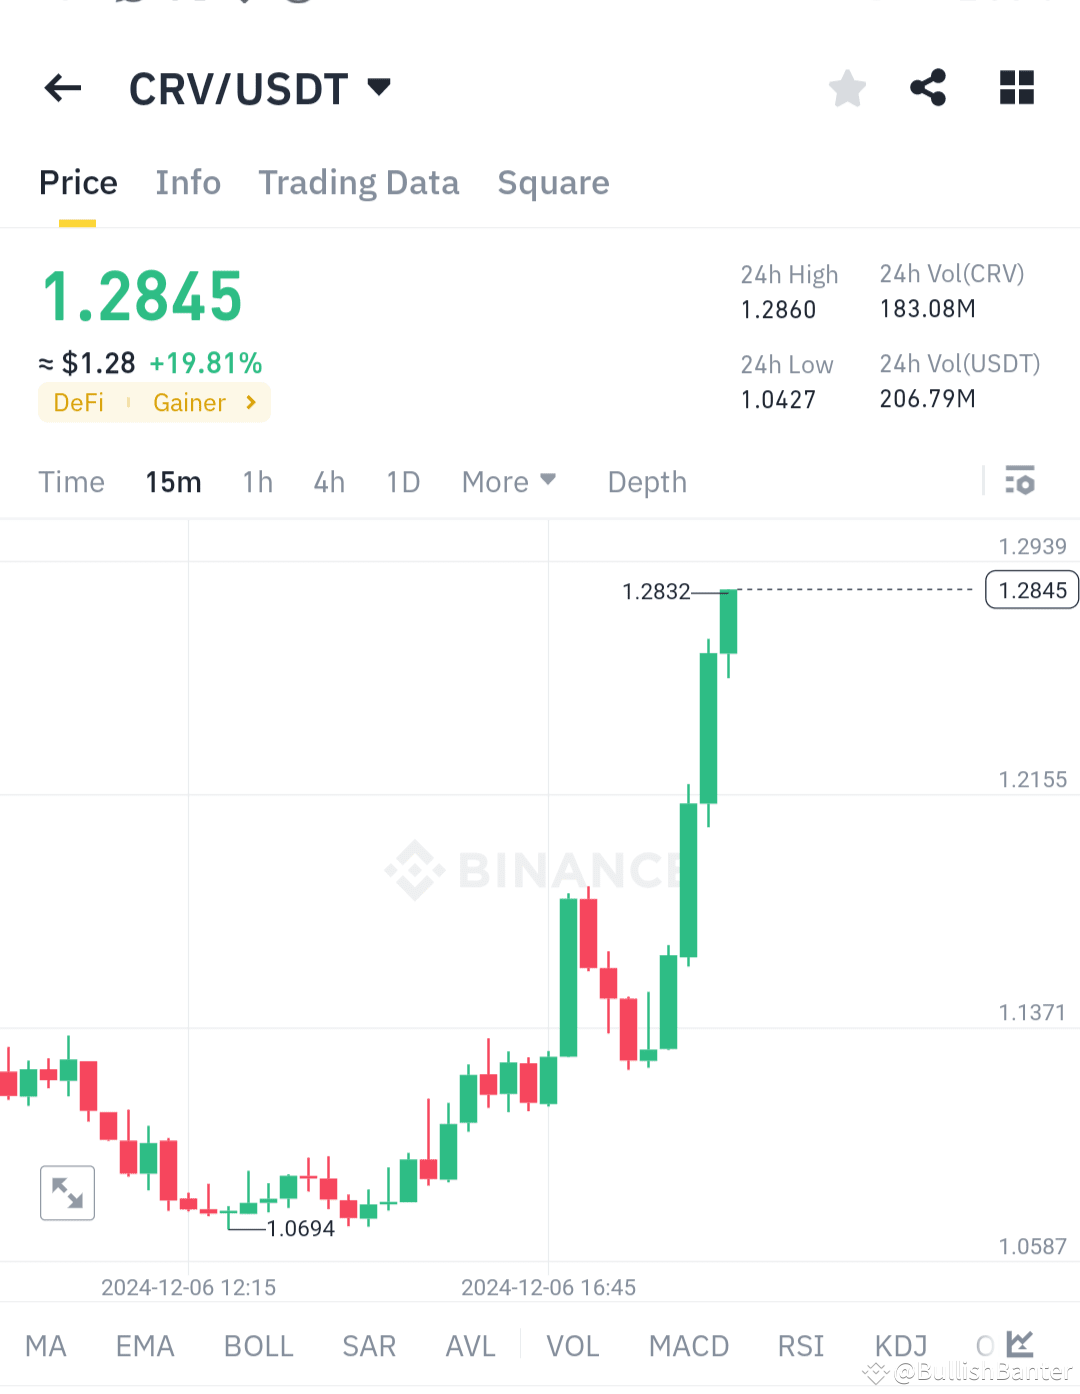Toggle the VOL indicator display
The height and width of the screenshot is (1394, 1080).
[572, 1345]
